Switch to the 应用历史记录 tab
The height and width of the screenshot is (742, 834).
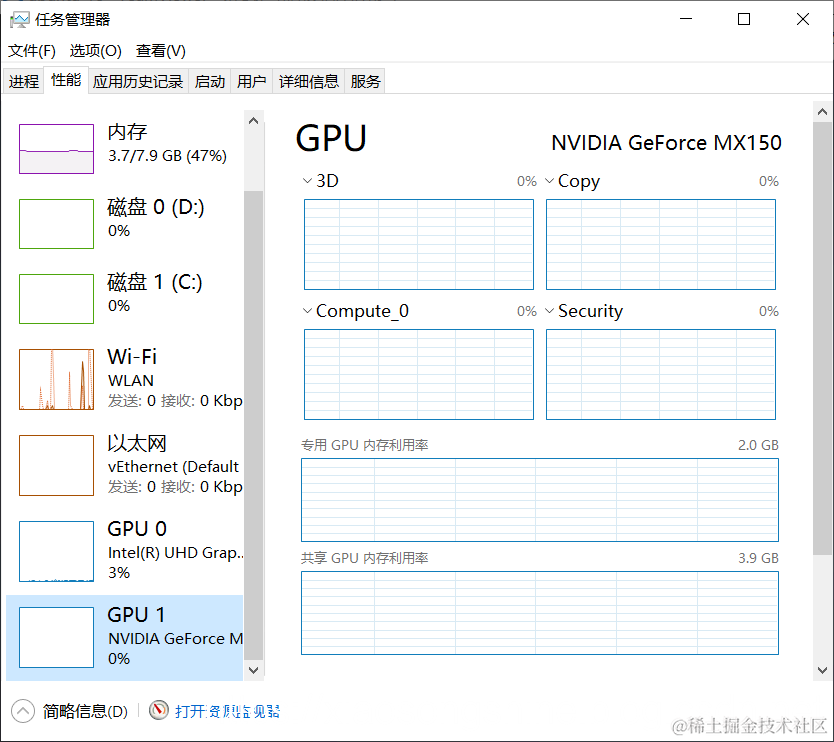tap(138, 81)
